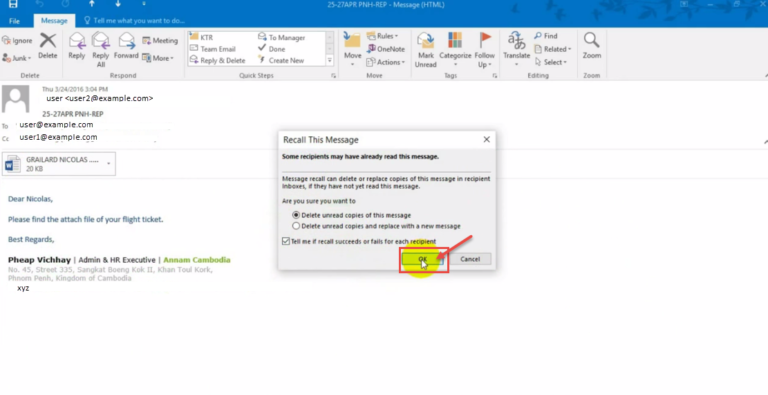
Task: Send message to OneNote
Action: point(385,49)
